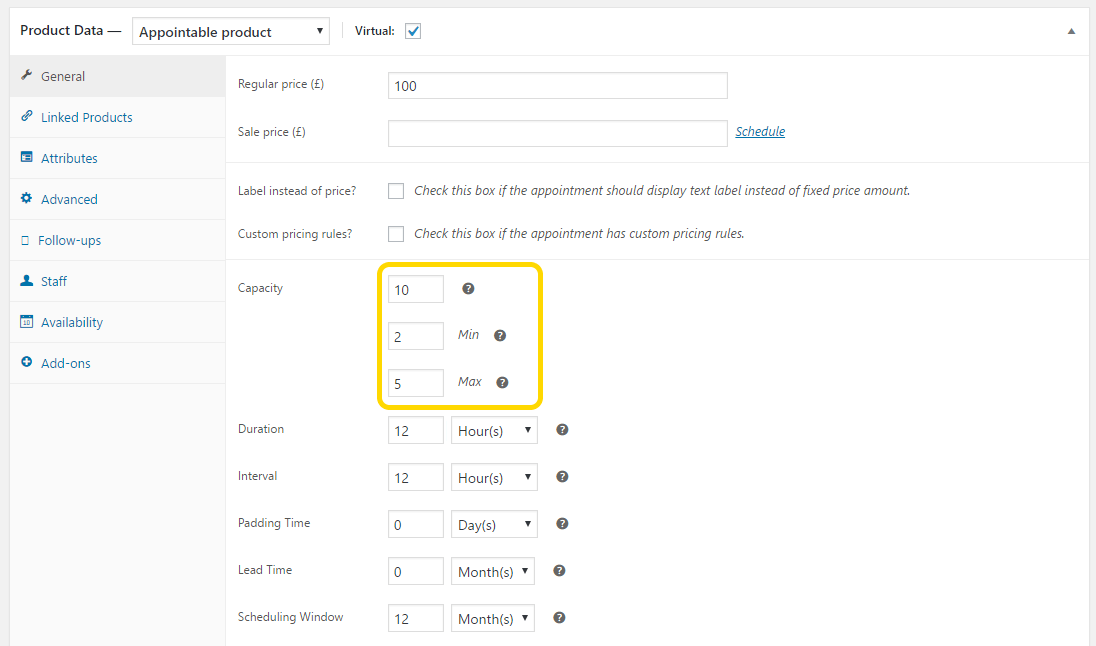This screenshot has width=1096, height=646.
Task: Open the Padding Time Day(s) dropdown
Action: pyautogui.click(x=494, y=524)
